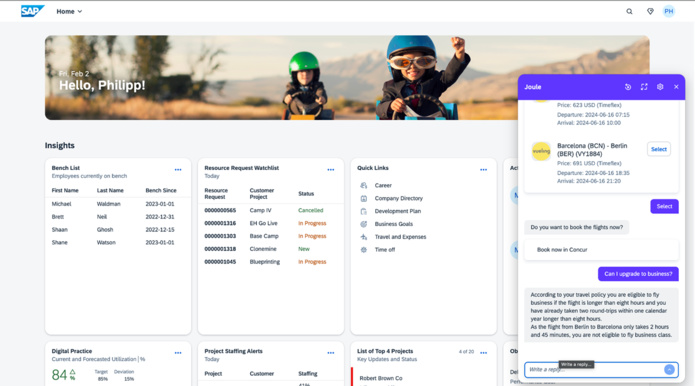The width and height of the screenshot is (695, 386).
Task: Select resource request 0000001316
Action: coord(220,223)
